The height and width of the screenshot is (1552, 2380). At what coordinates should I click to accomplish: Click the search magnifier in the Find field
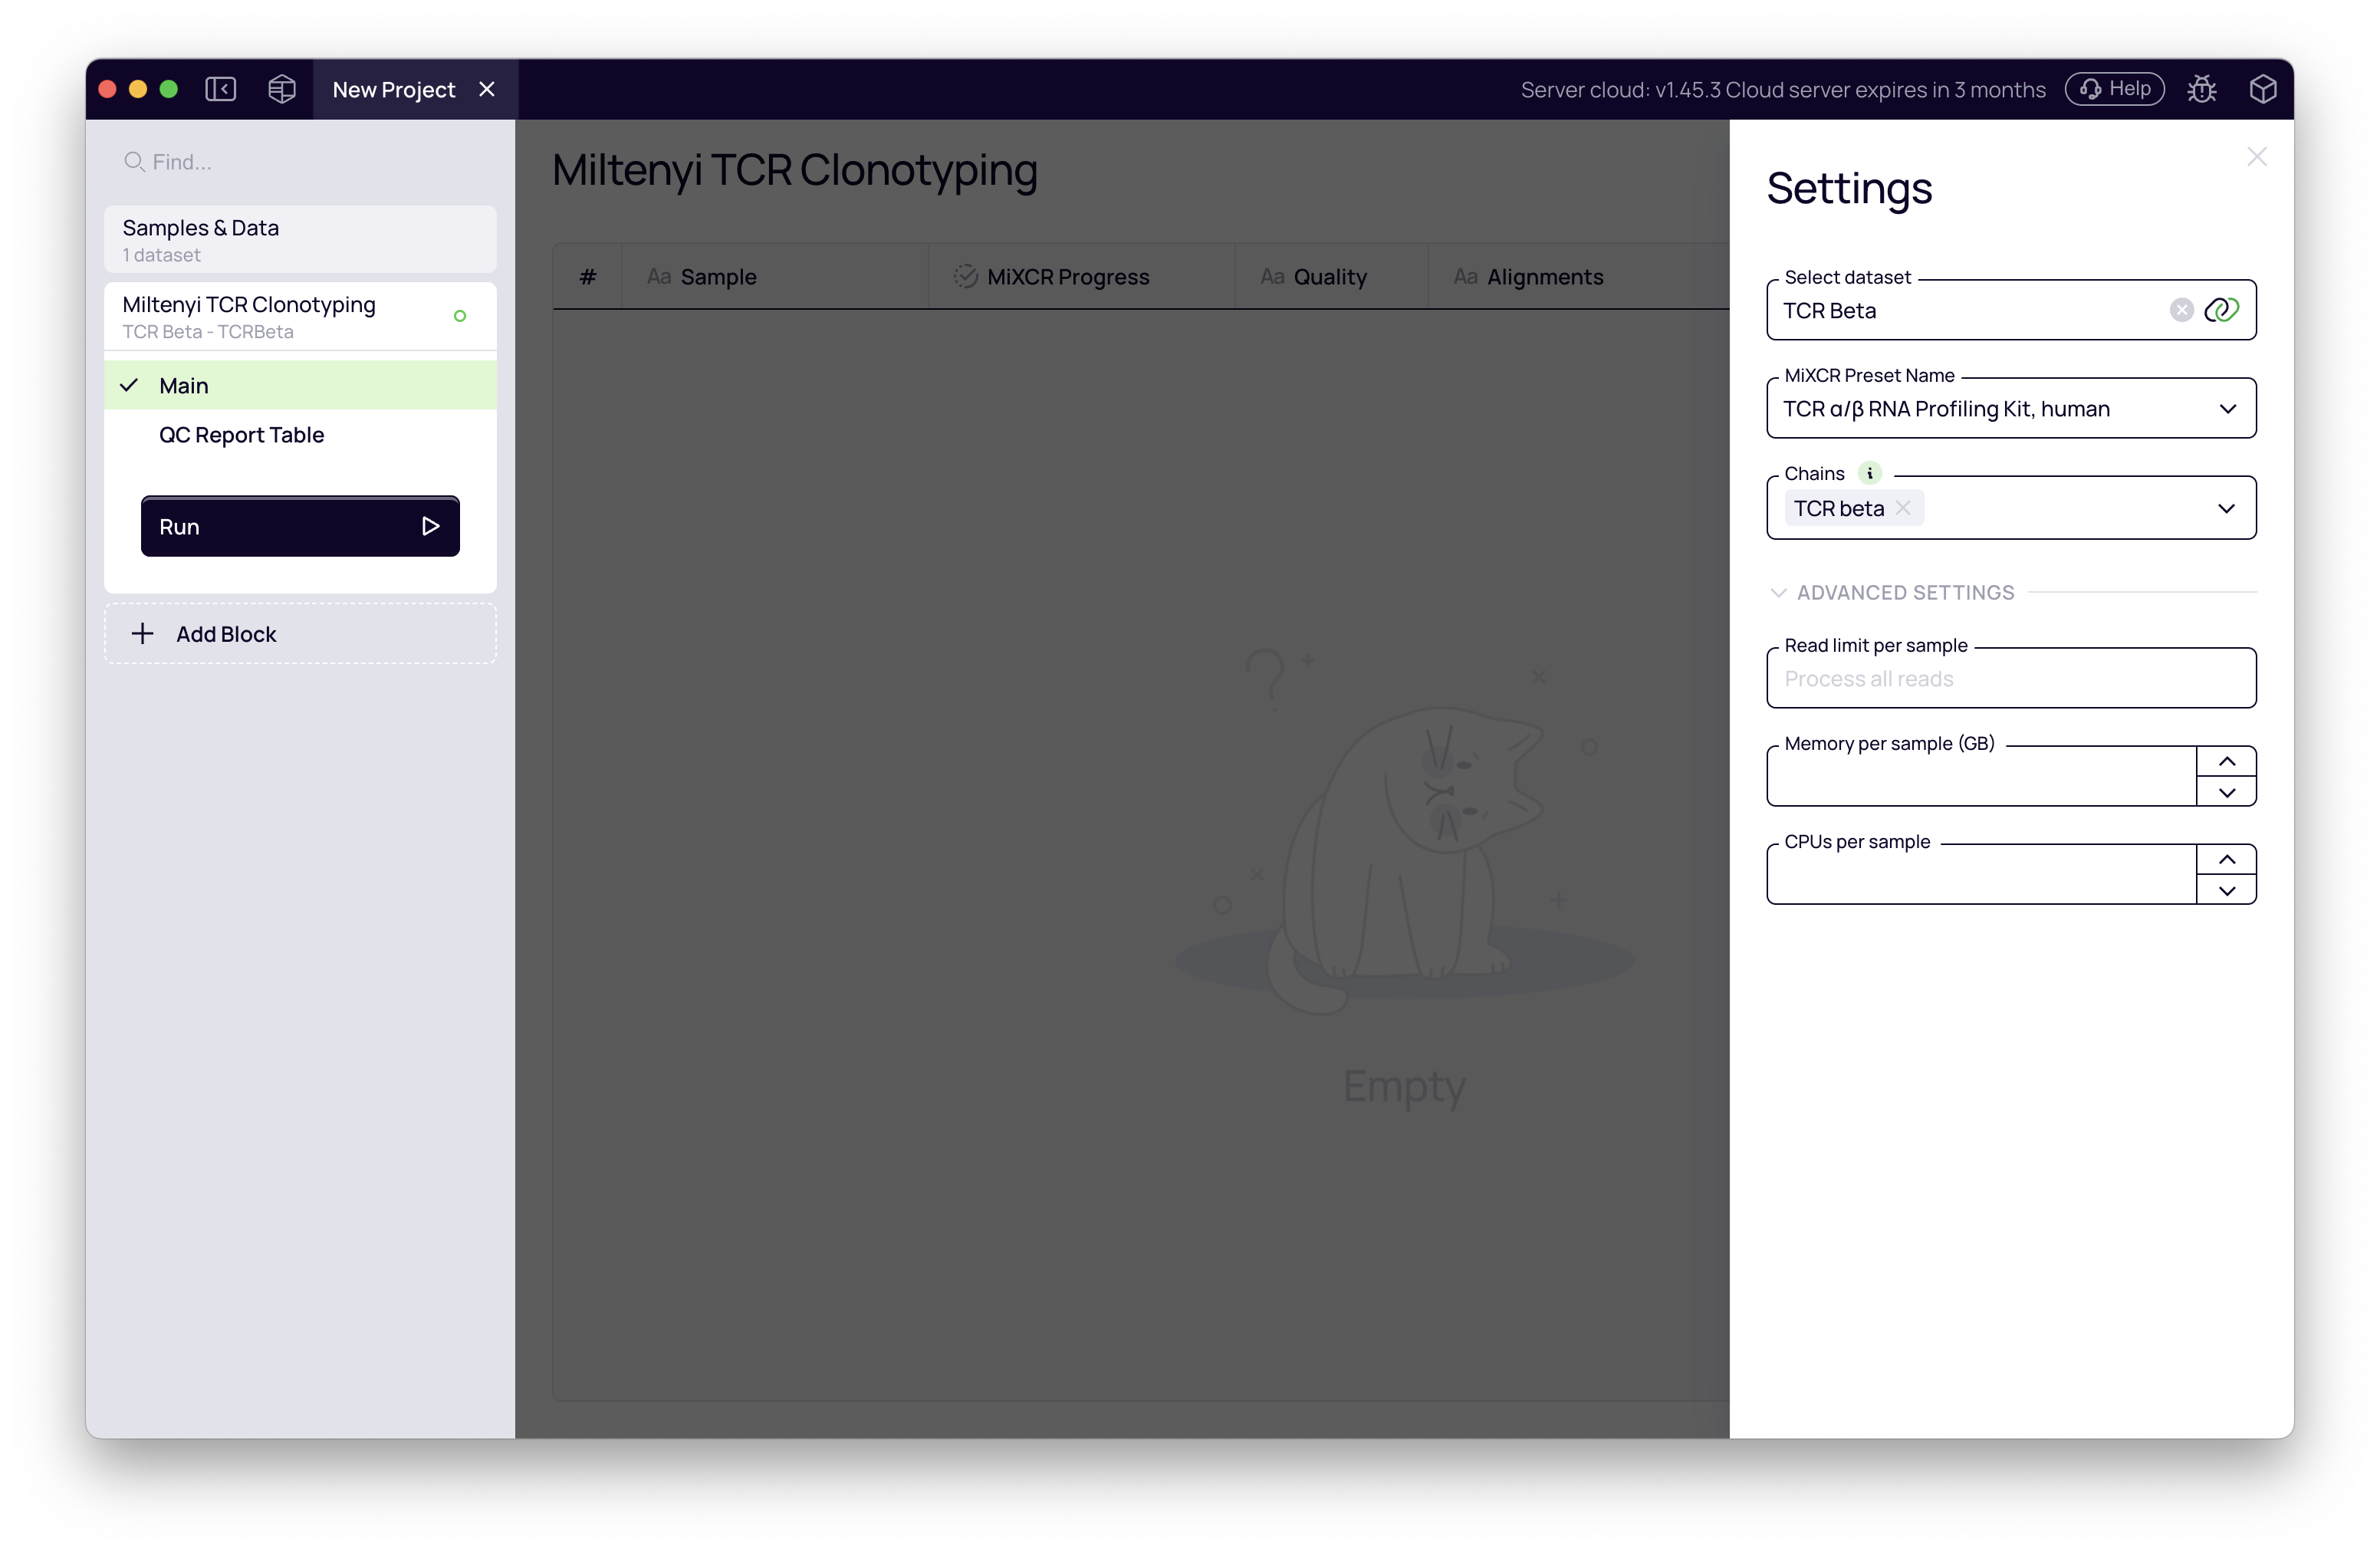134,161
